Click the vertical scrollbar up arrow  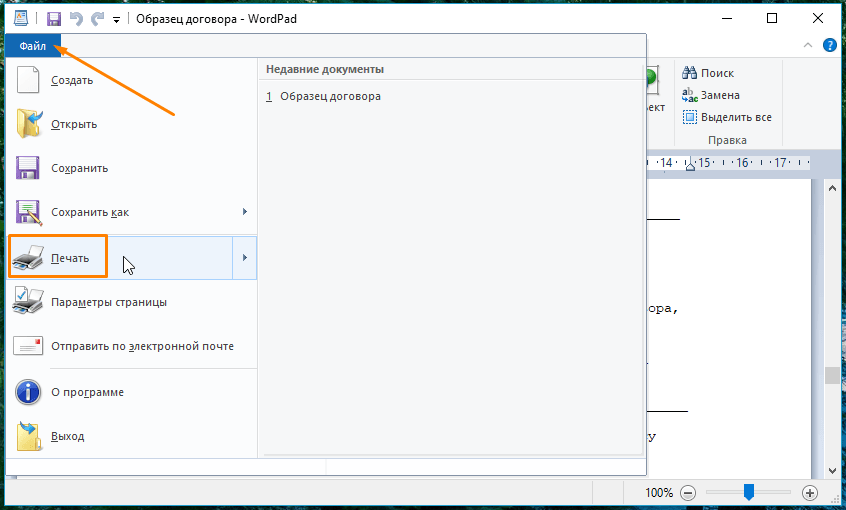pyautogui.click(x=832, y=188)
